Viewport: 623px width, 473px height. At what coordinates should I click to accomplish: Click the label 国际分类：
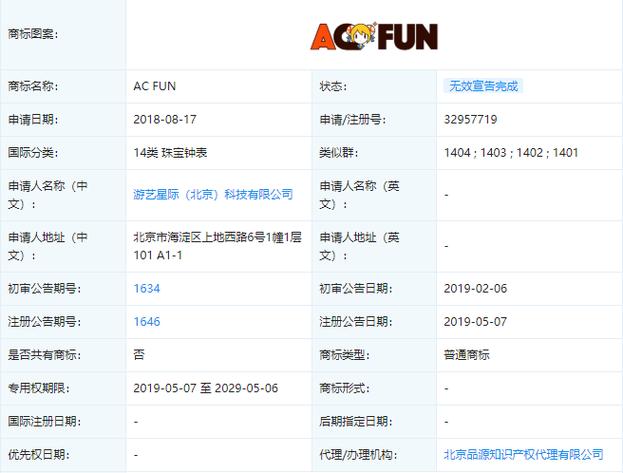[33, 153]
